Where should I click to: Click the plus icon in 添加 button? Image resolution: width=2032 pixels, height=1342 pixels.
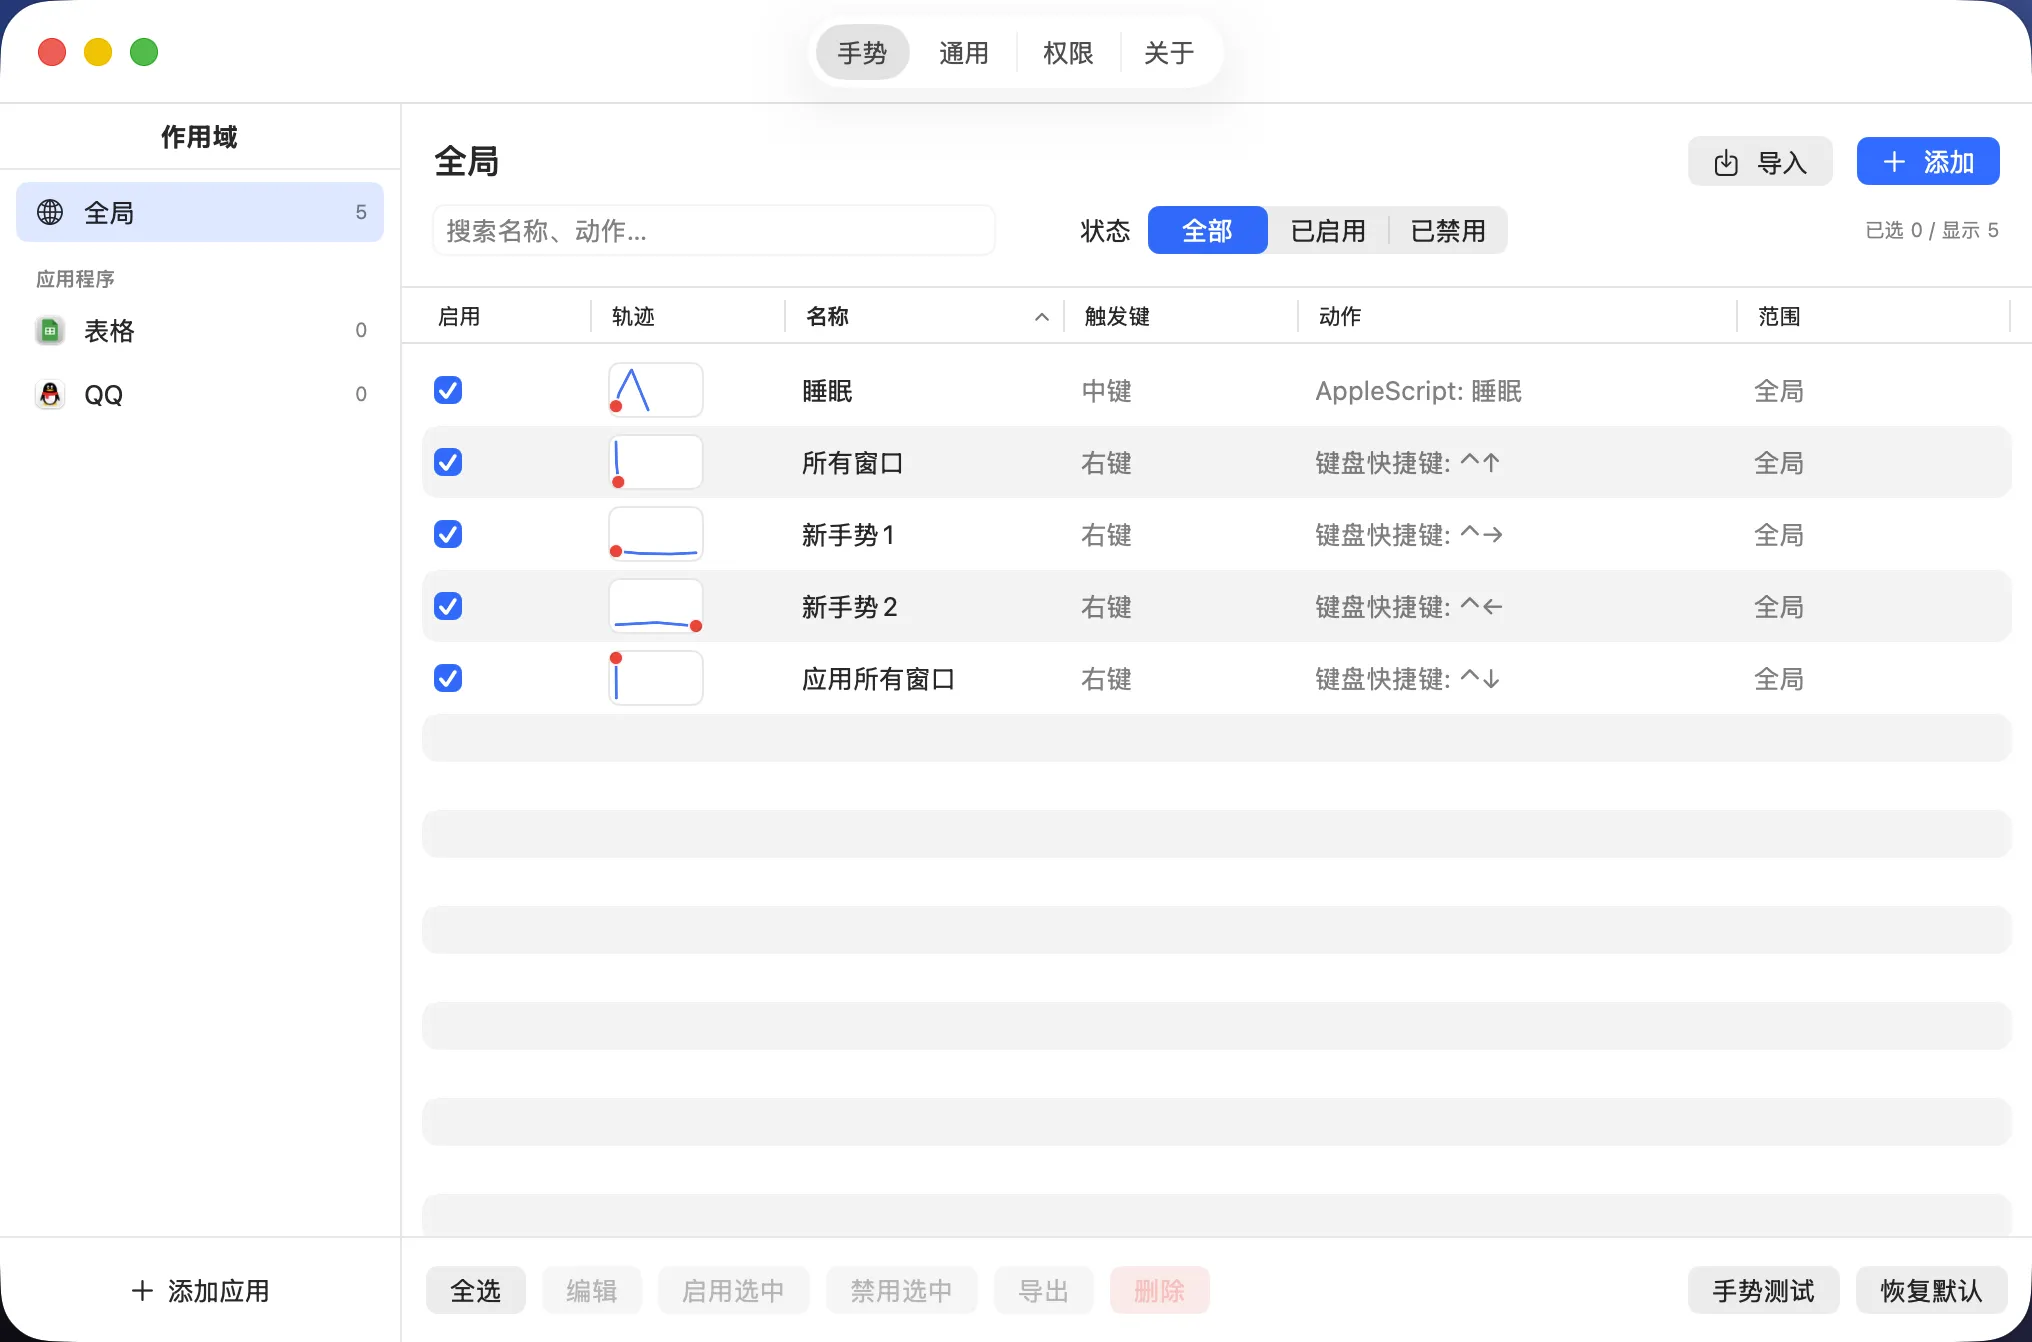point(1894,162)
